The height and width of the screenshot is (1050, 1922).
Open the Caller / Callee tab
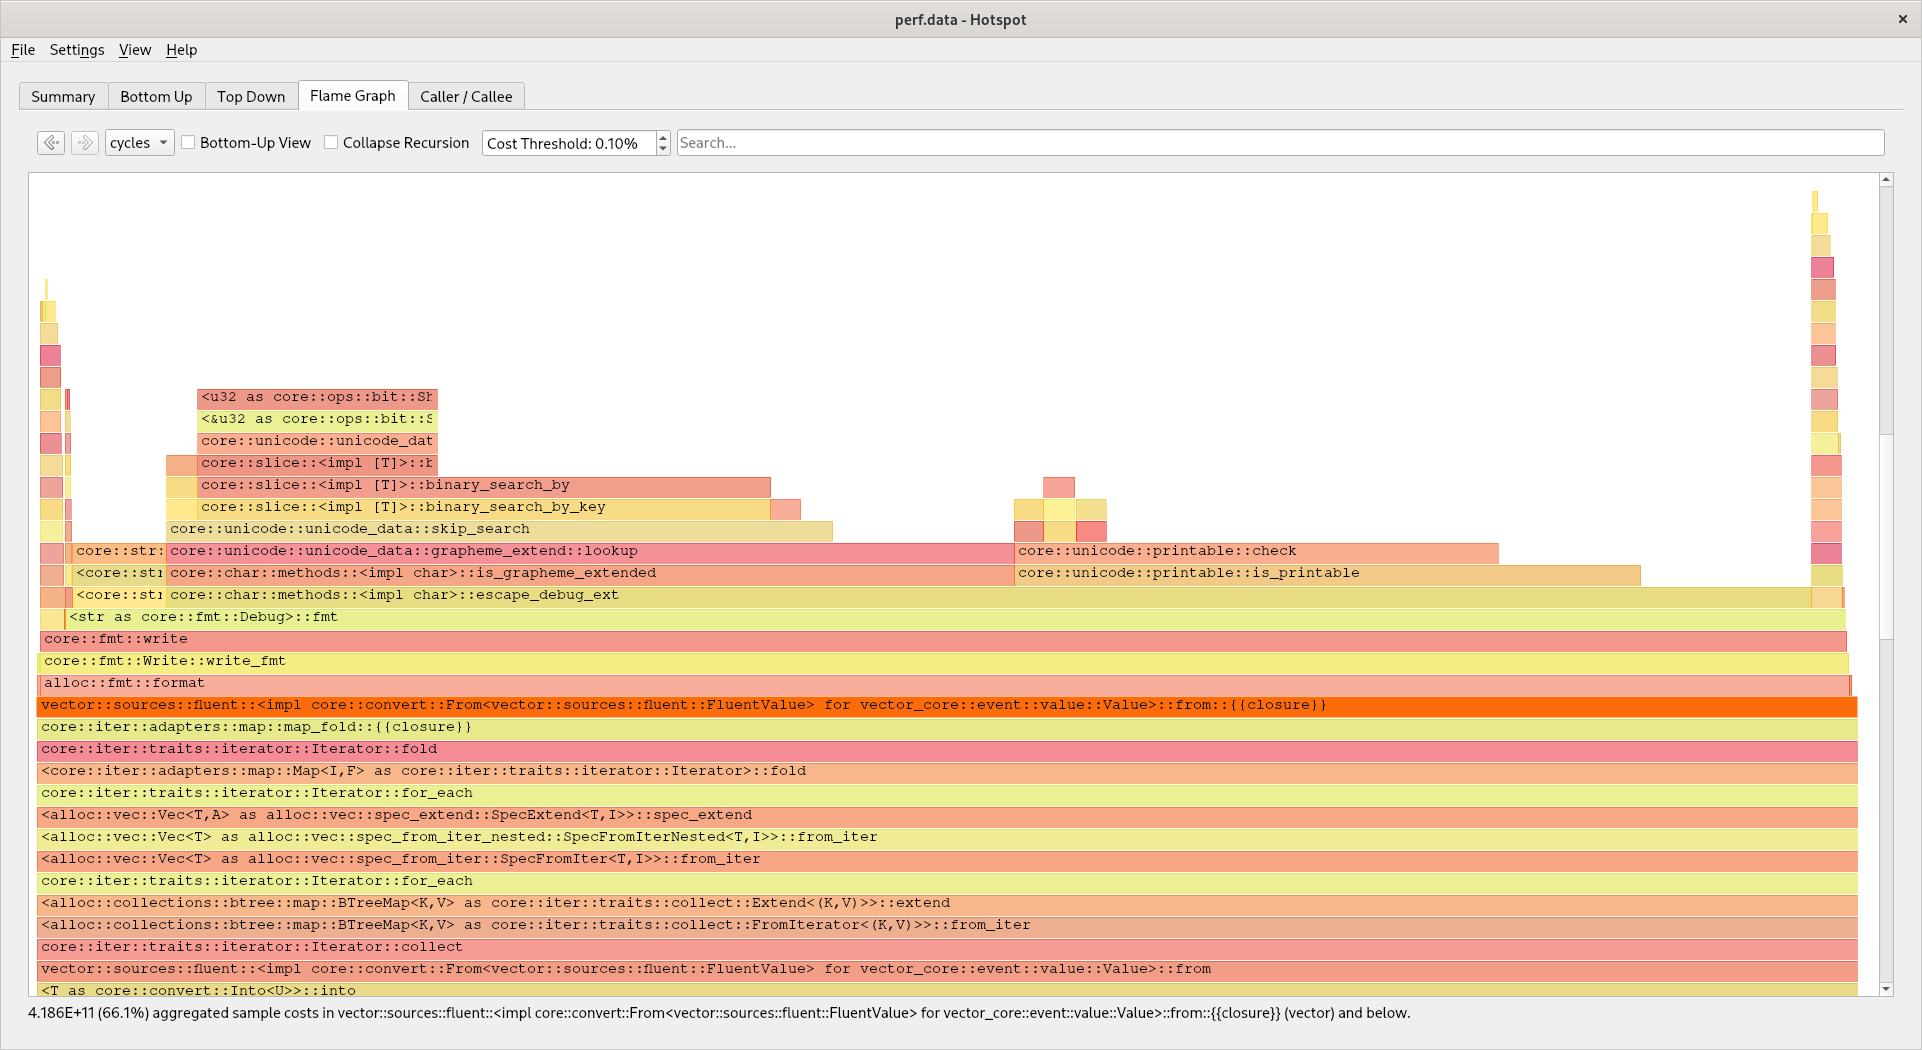pos(466,96)
